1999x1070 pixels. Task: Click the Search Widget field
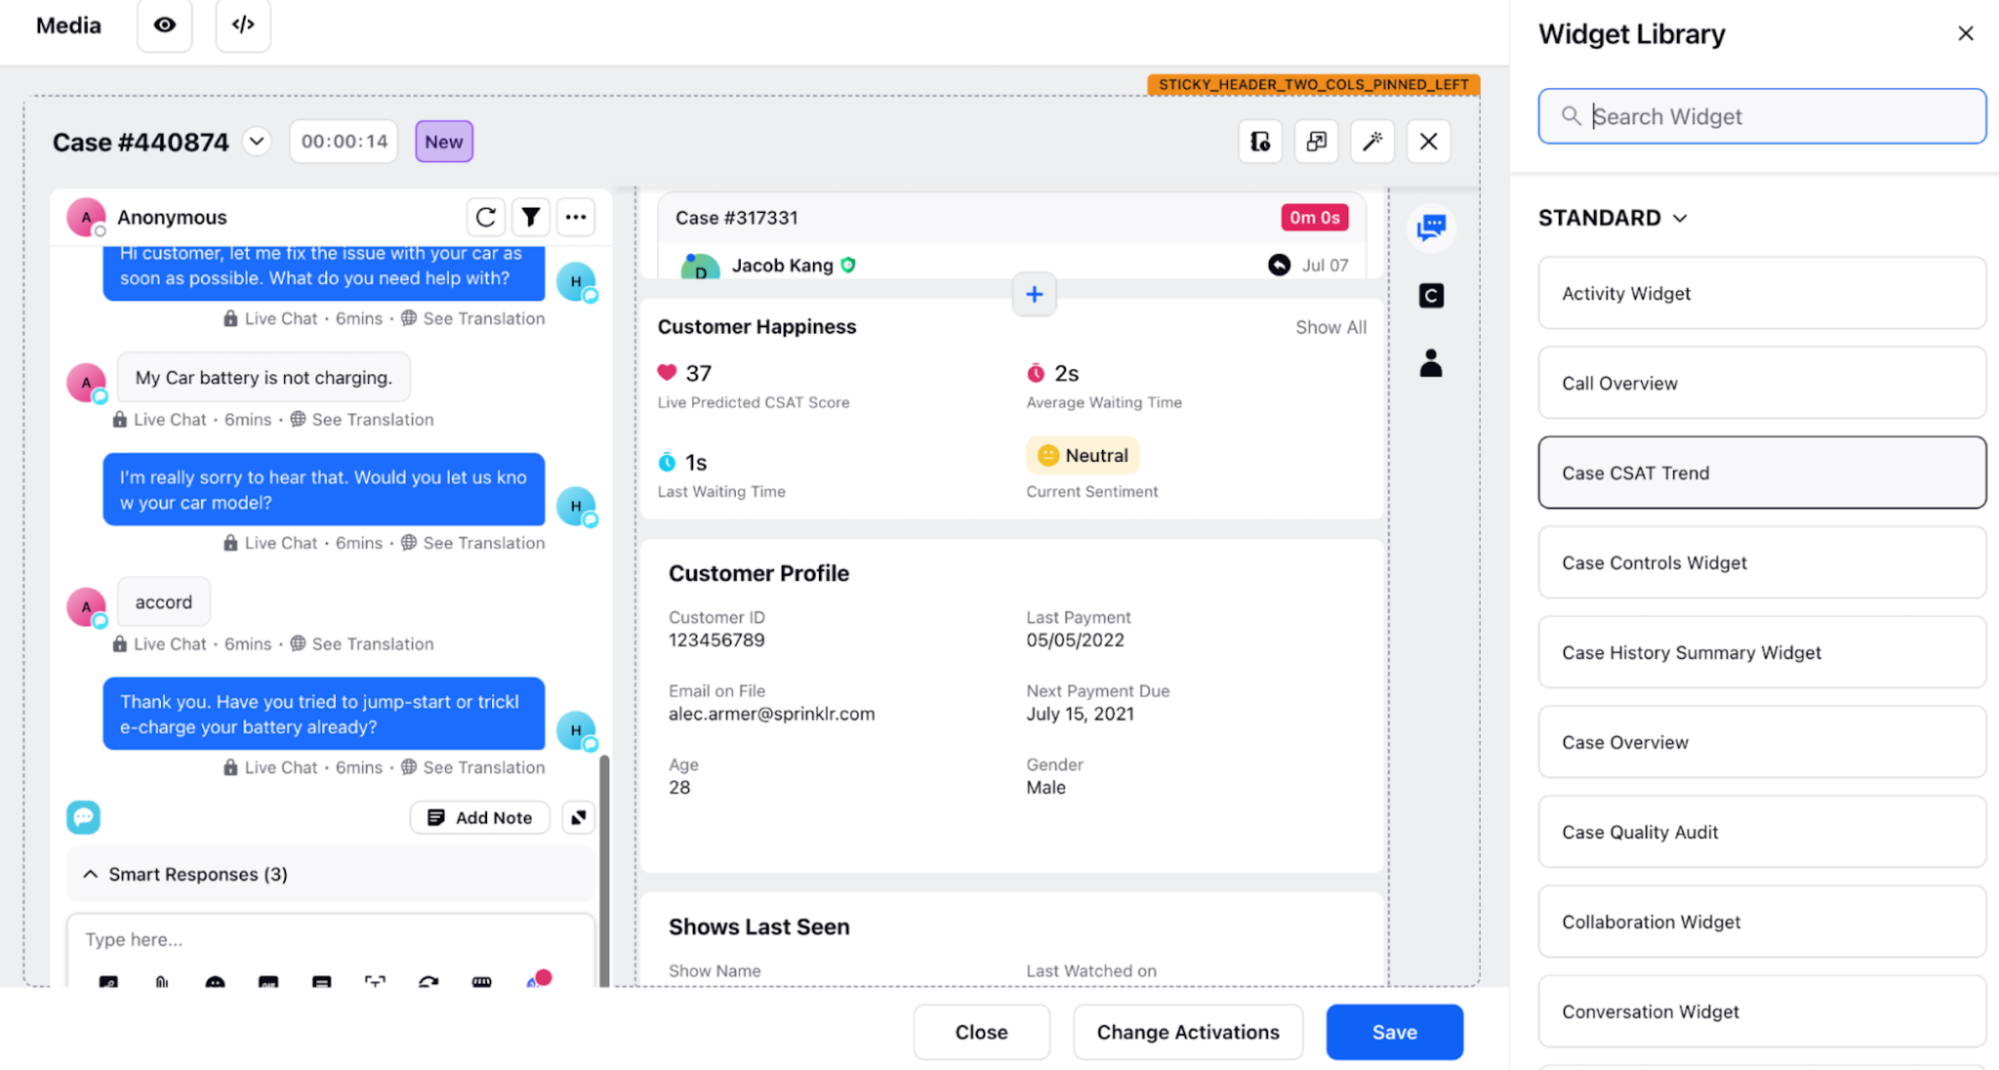(x=1762, y=117)
